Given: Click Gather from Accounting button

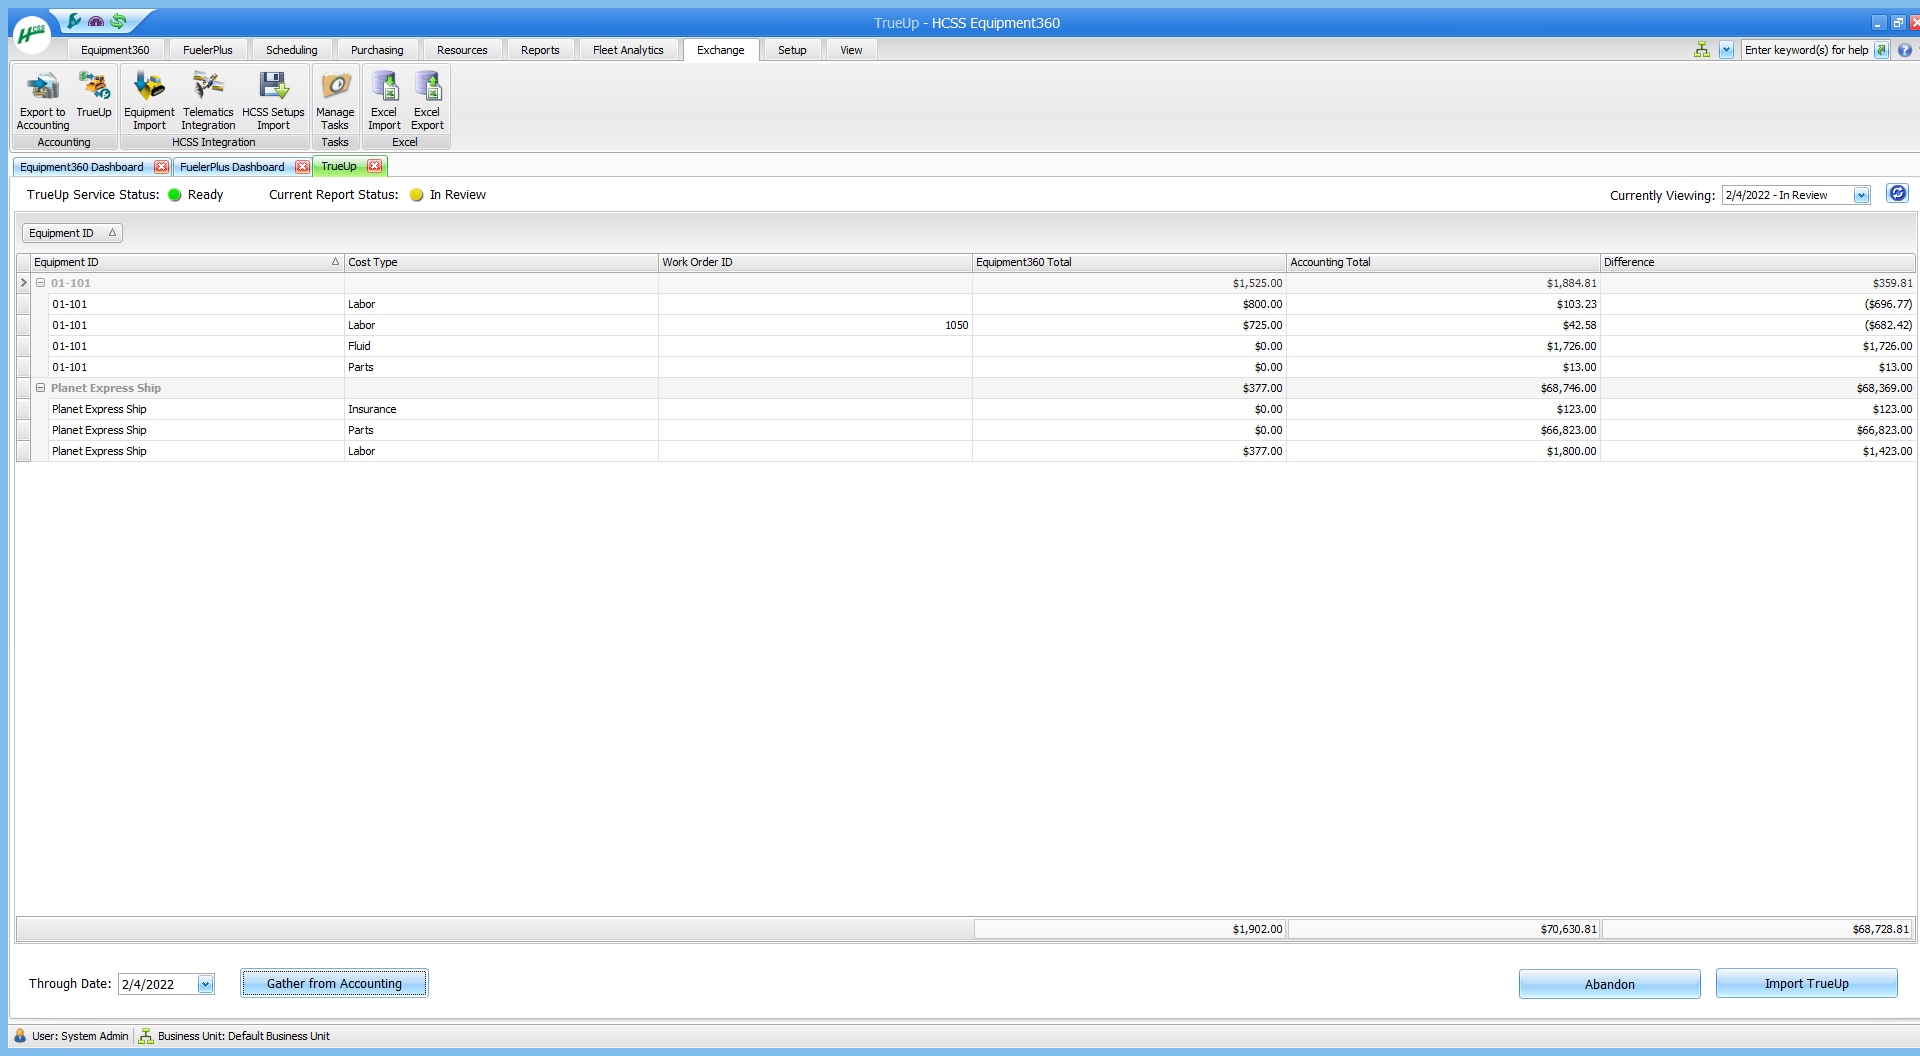Looking at the screenshot, I should click(334, 984).
